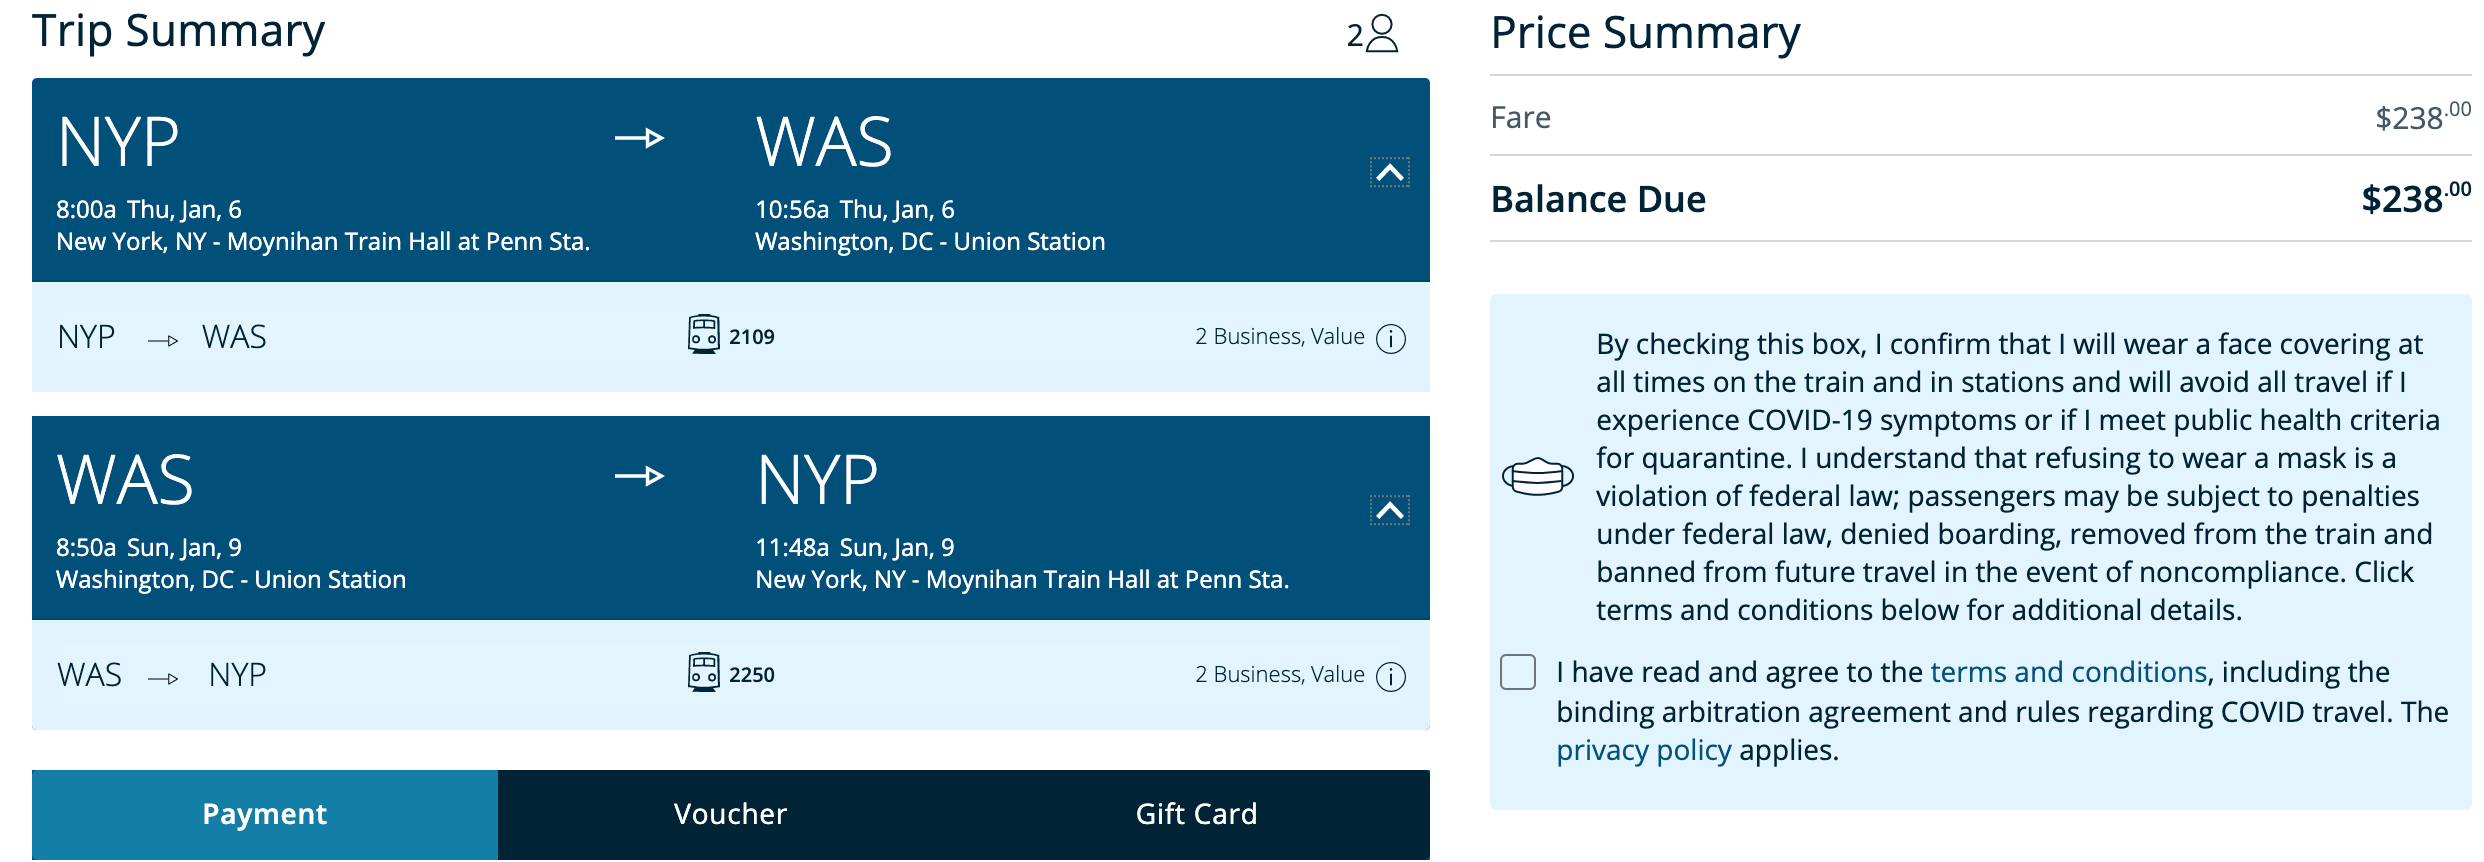The height and width of the screenshot is (862, 2484).
Task: Click train icon for train 2250
Action: [x=703, y=673]
